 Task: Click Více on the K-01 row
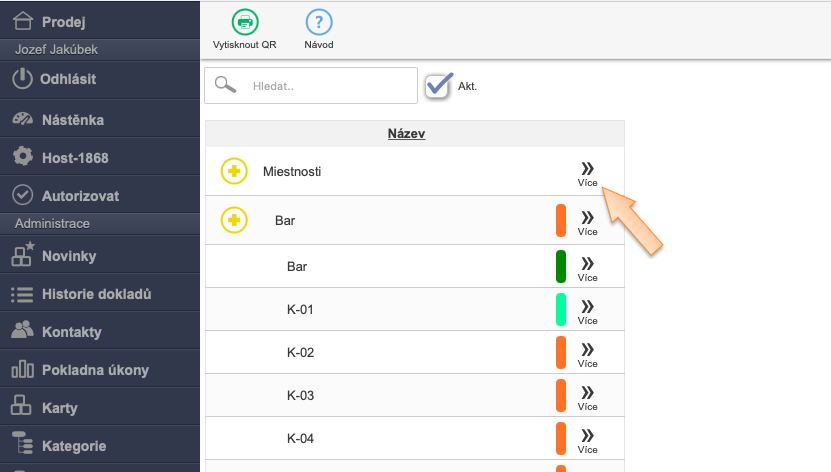(x=587, y=310)
